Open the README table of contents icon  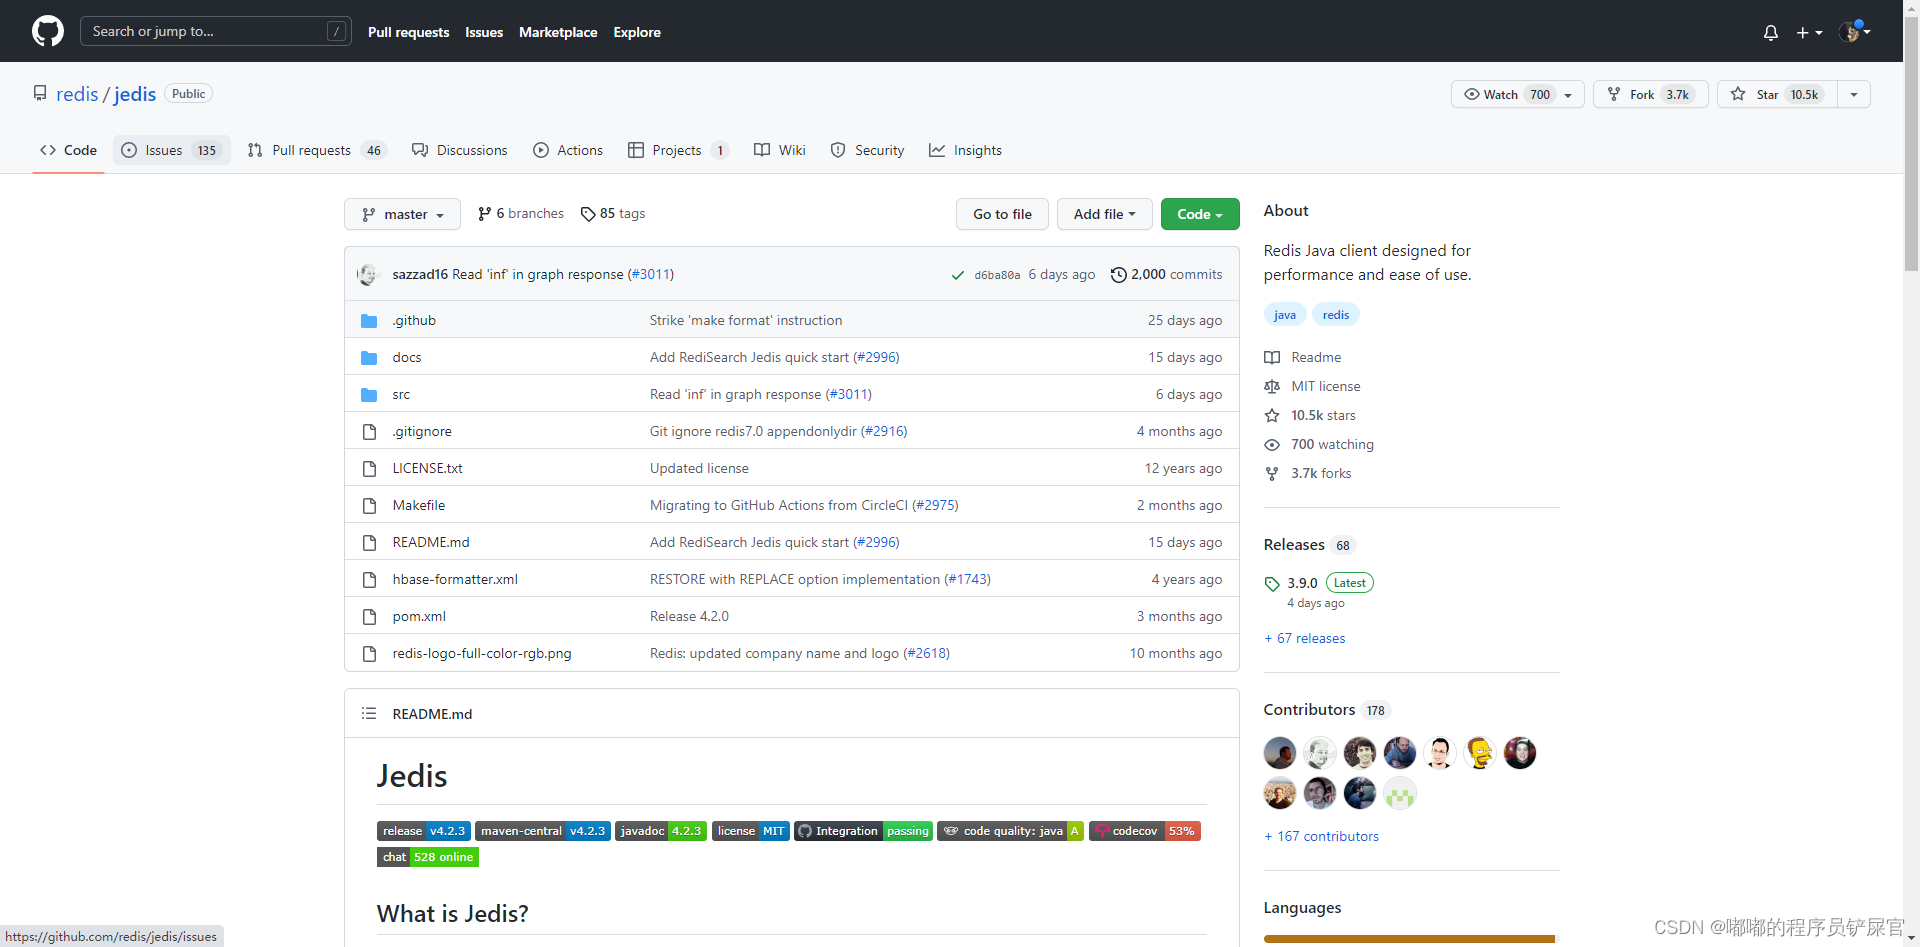tap(369, 713)
